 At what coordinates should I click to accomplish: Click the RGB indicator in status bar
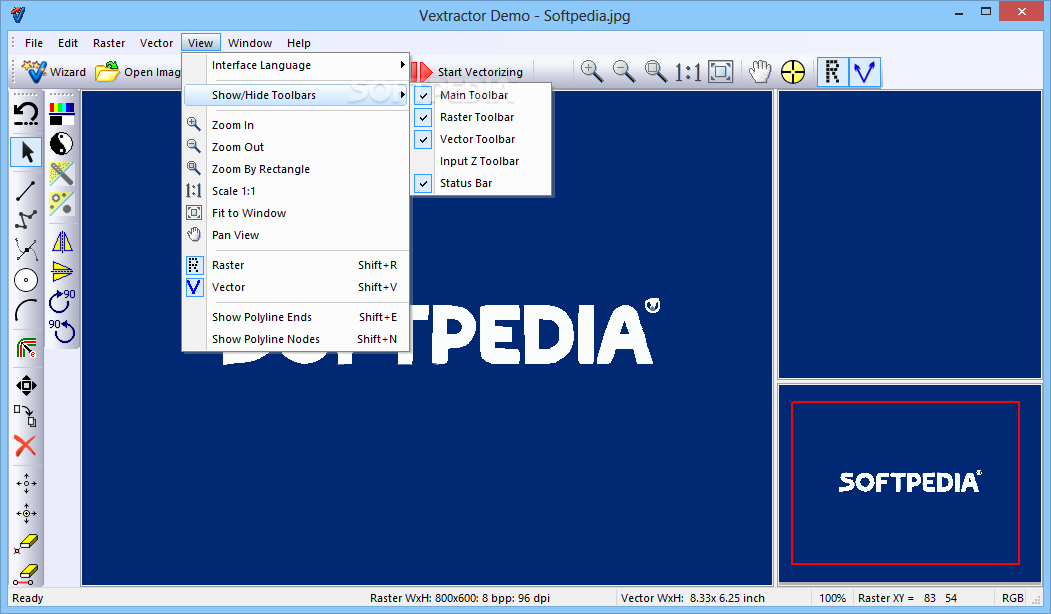[x=1013, y=598]
